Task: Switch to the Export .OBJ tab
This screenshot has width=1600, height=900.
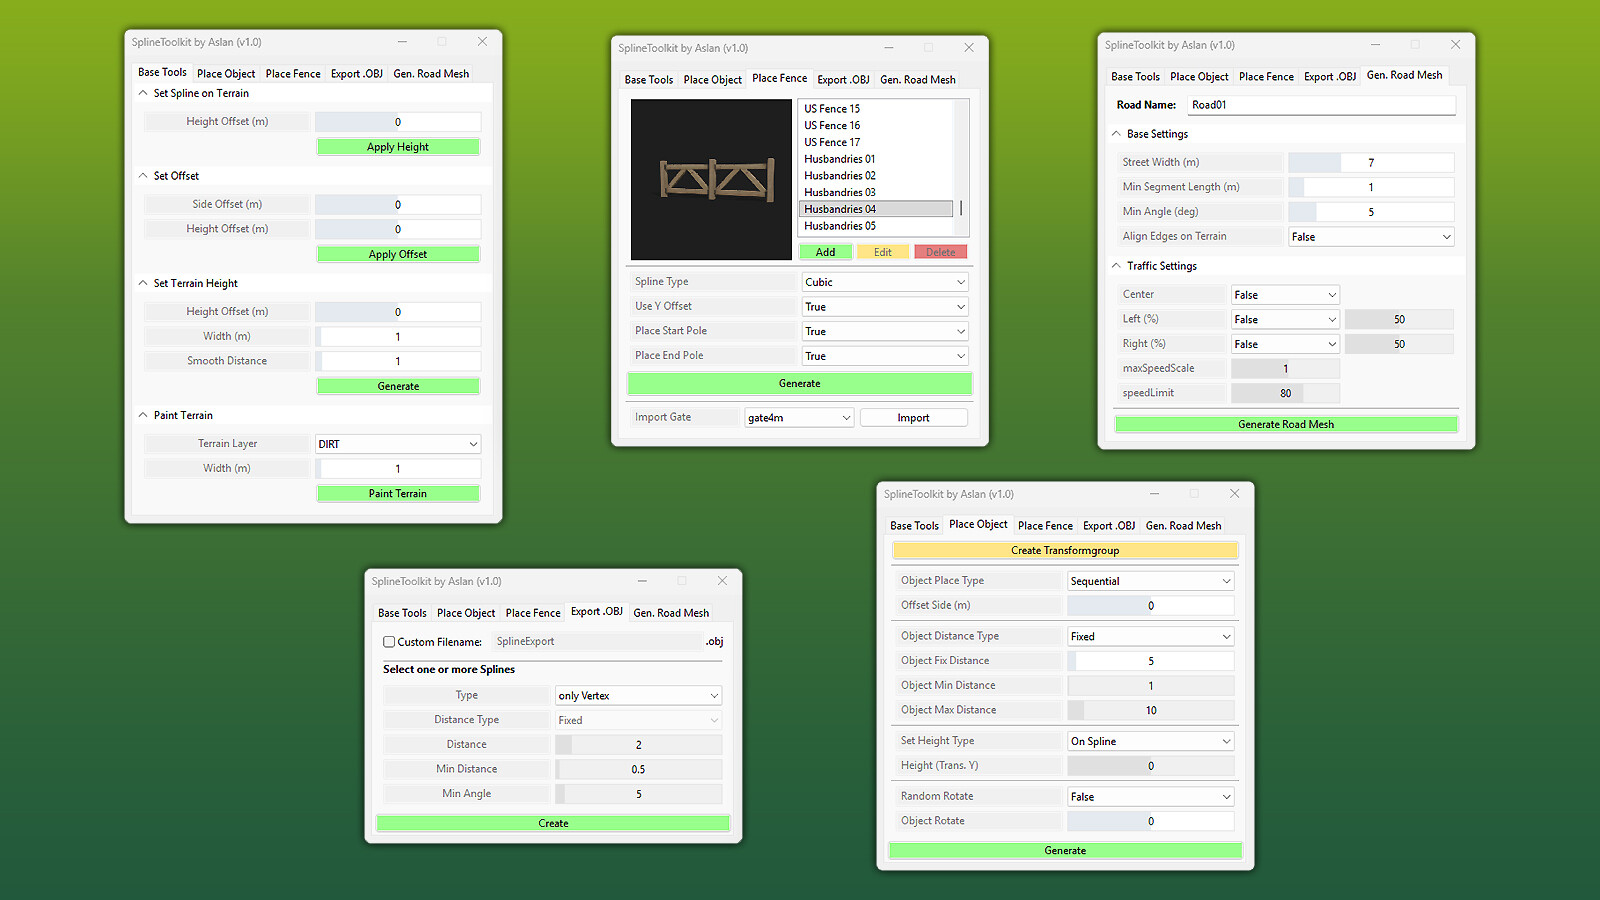Action: tap(357, 72)
